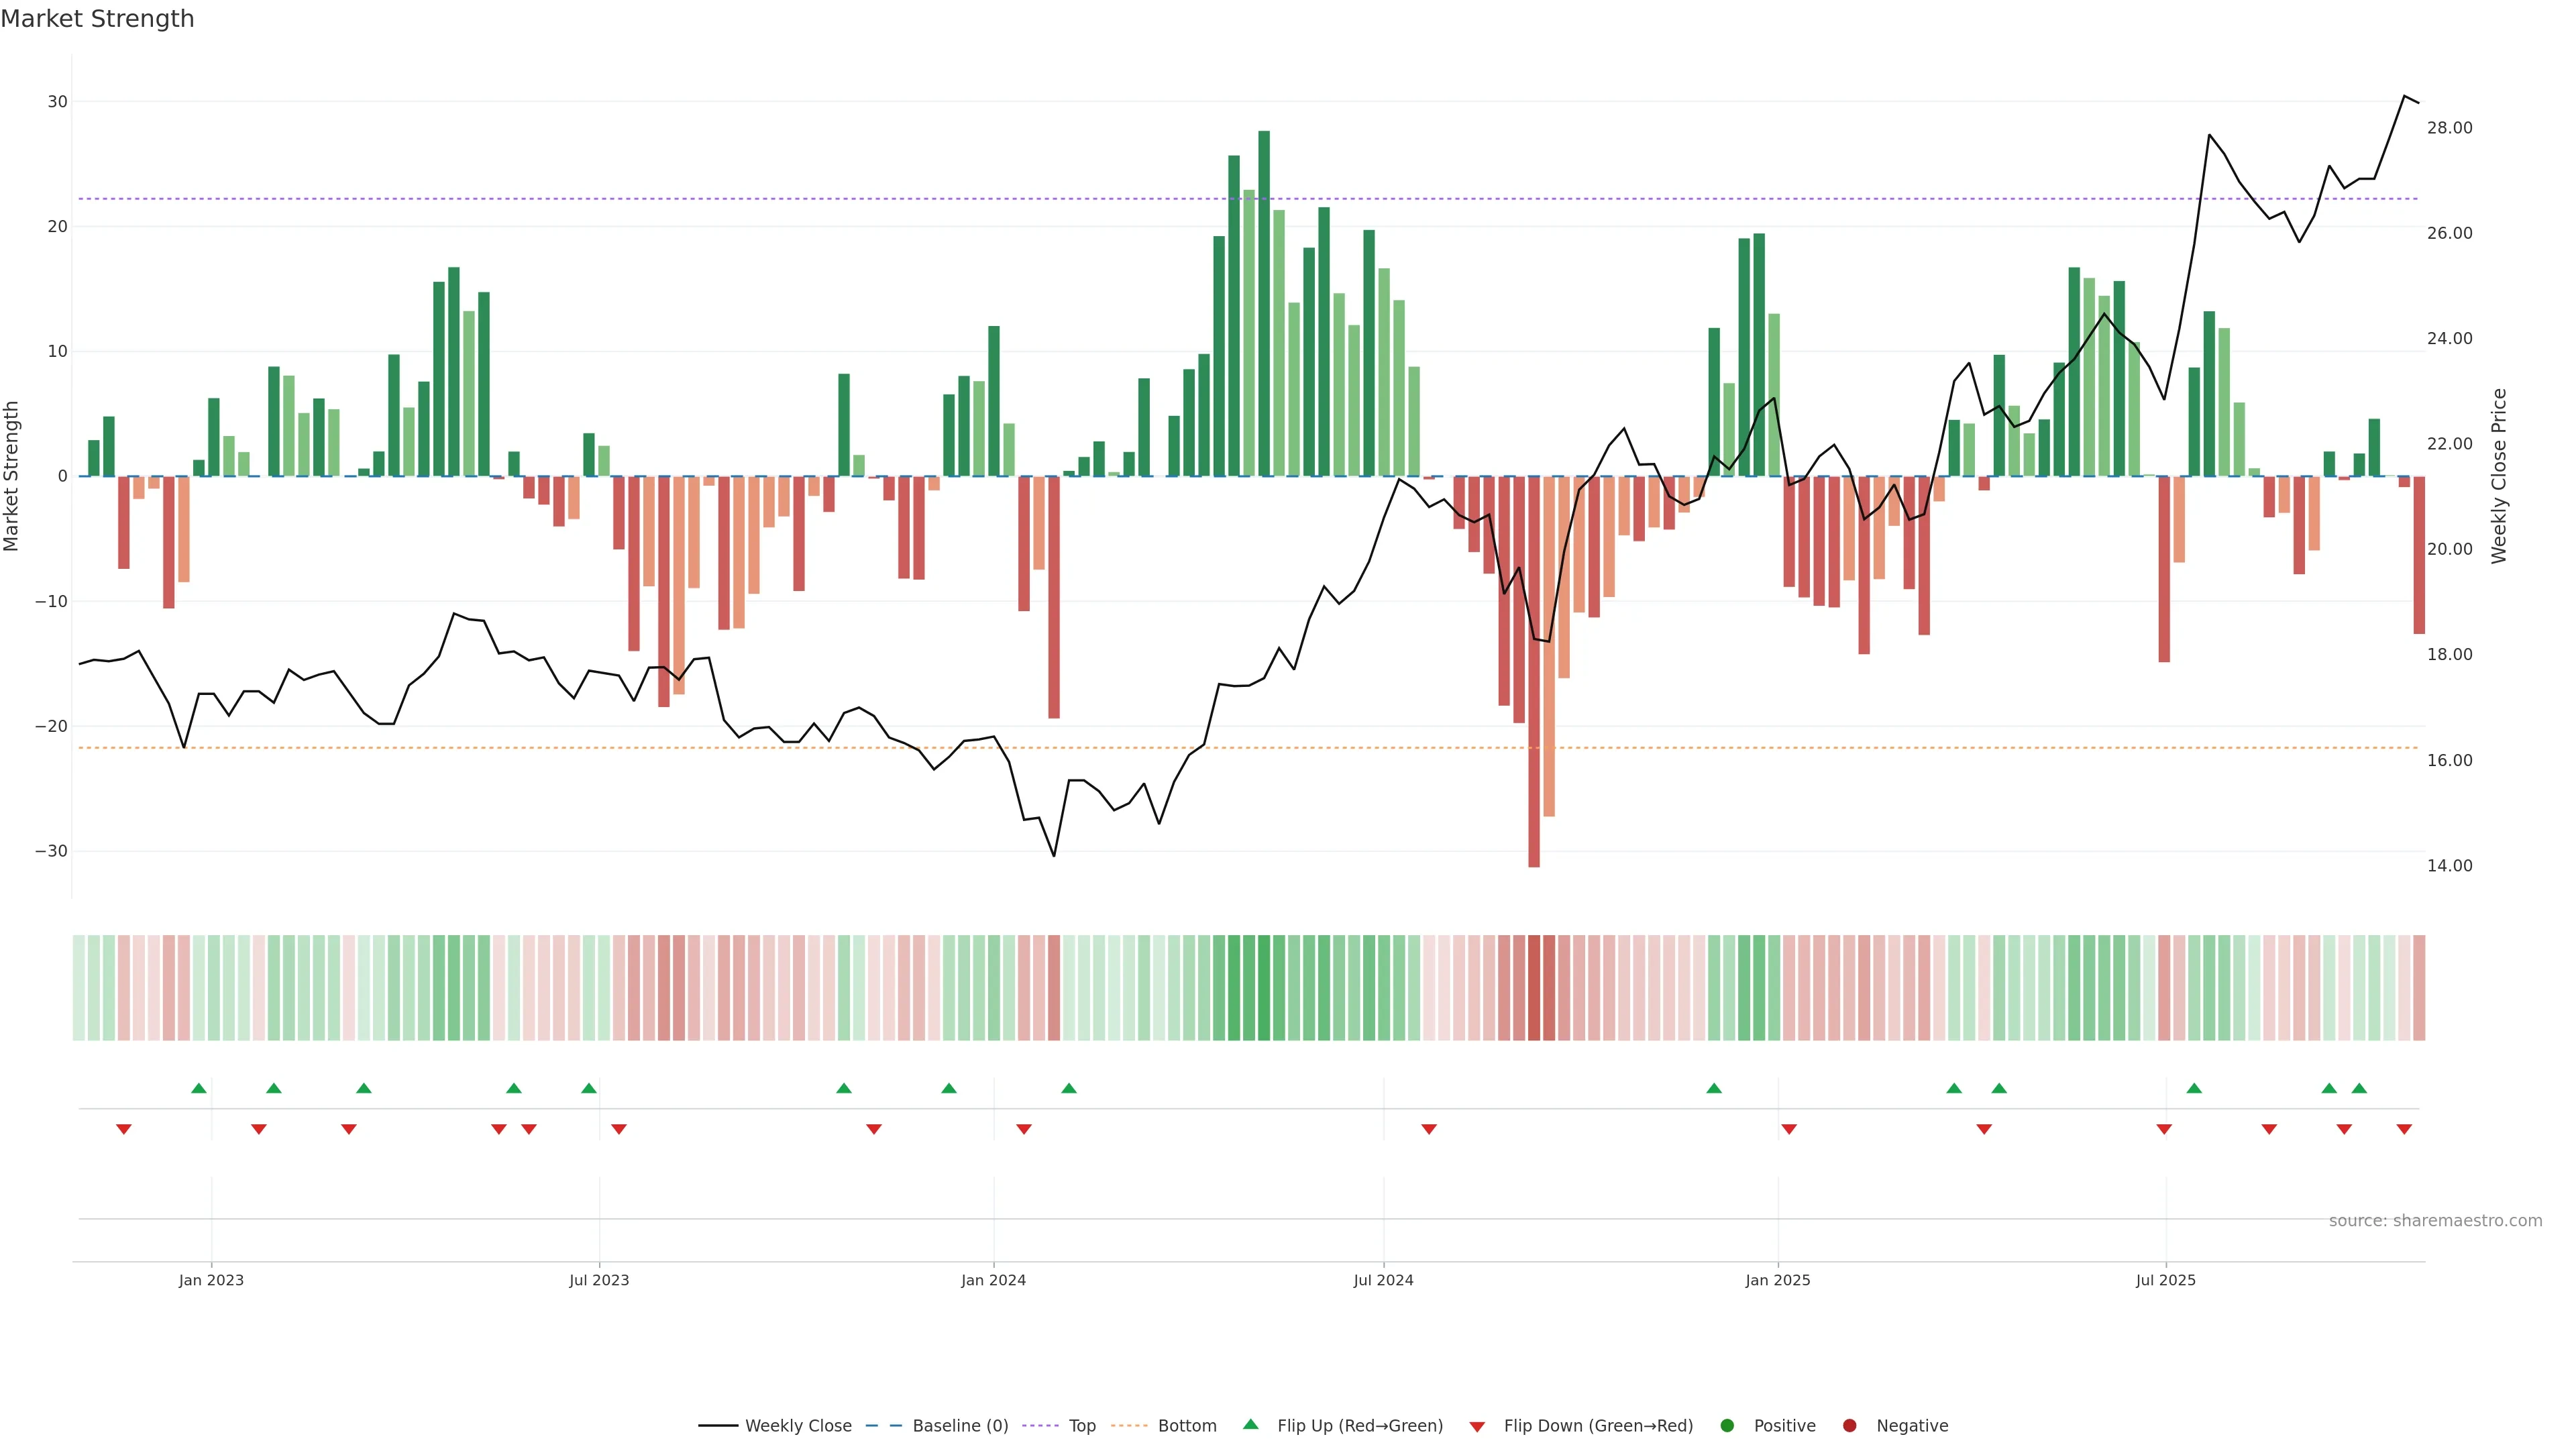Click the last red flip-down triangle marker
This screenshot has height=1449, width=2576.
pos(2404,1129)
